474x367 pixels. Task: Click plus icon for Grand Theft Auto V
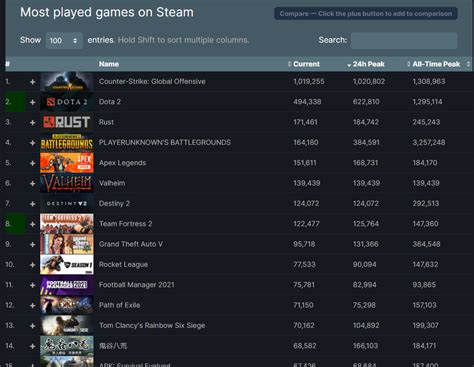(x=32, y=244)
